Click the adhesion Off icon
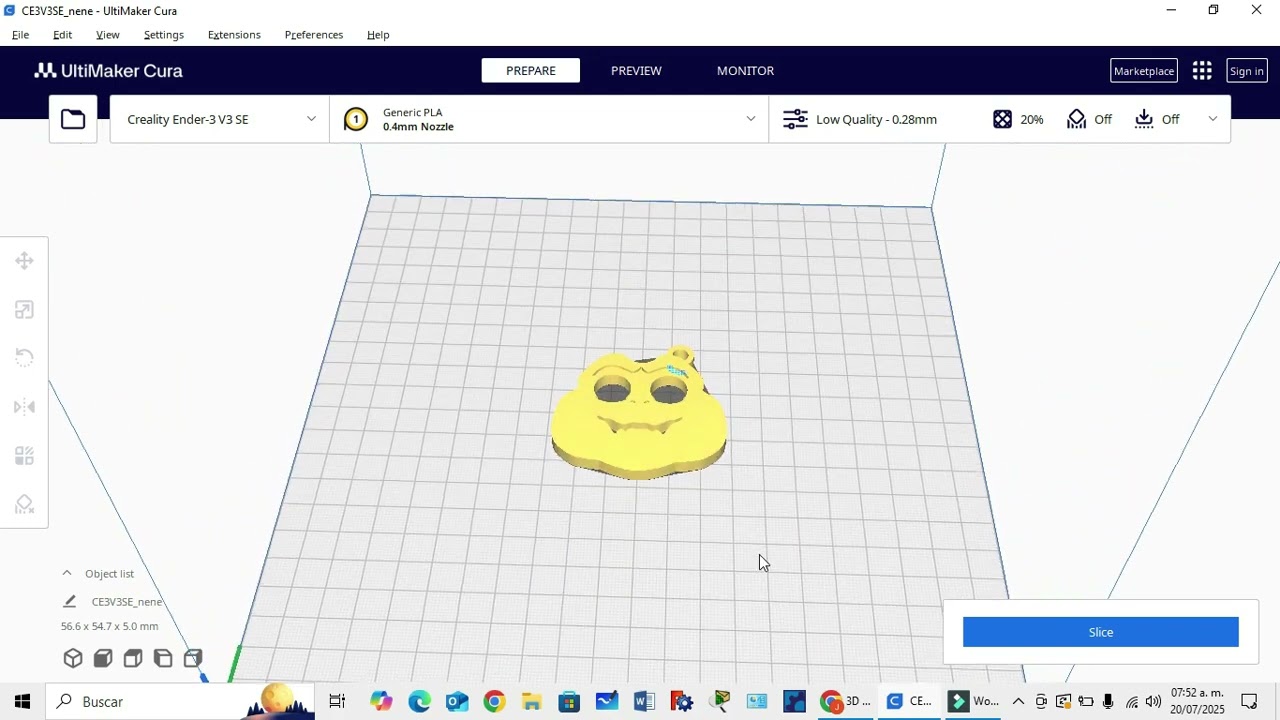The width and height of the screenshot is (1280, 720). tap(1144, 119)
